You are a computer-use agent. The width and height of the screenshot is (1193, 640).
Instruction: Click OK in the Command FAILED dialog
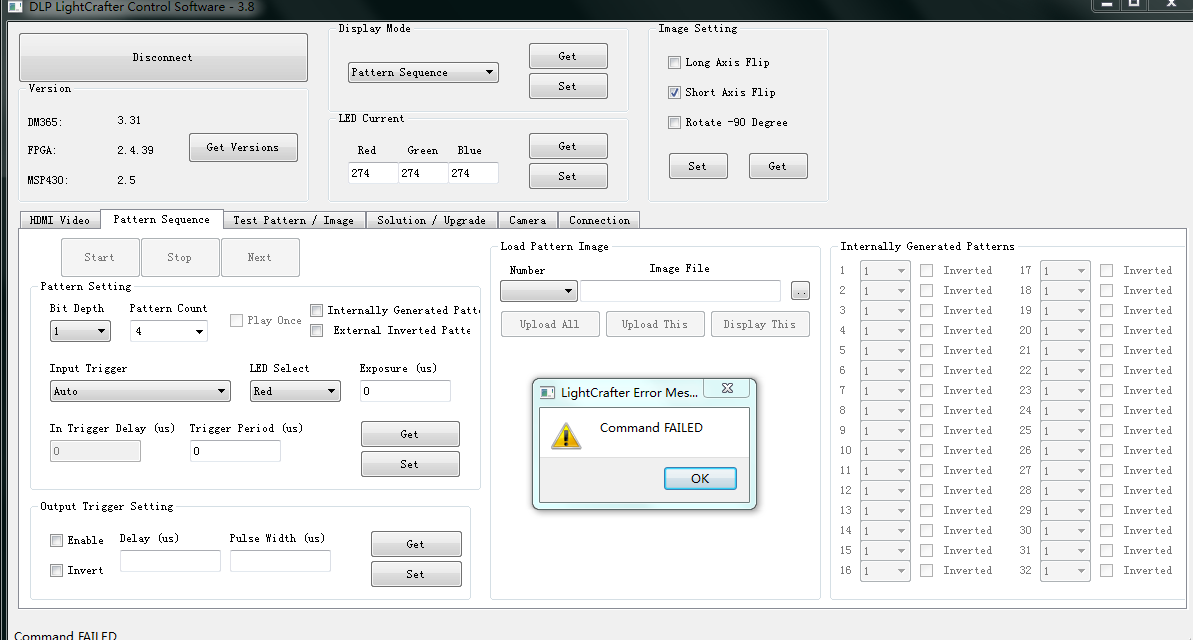coord(700,479)
